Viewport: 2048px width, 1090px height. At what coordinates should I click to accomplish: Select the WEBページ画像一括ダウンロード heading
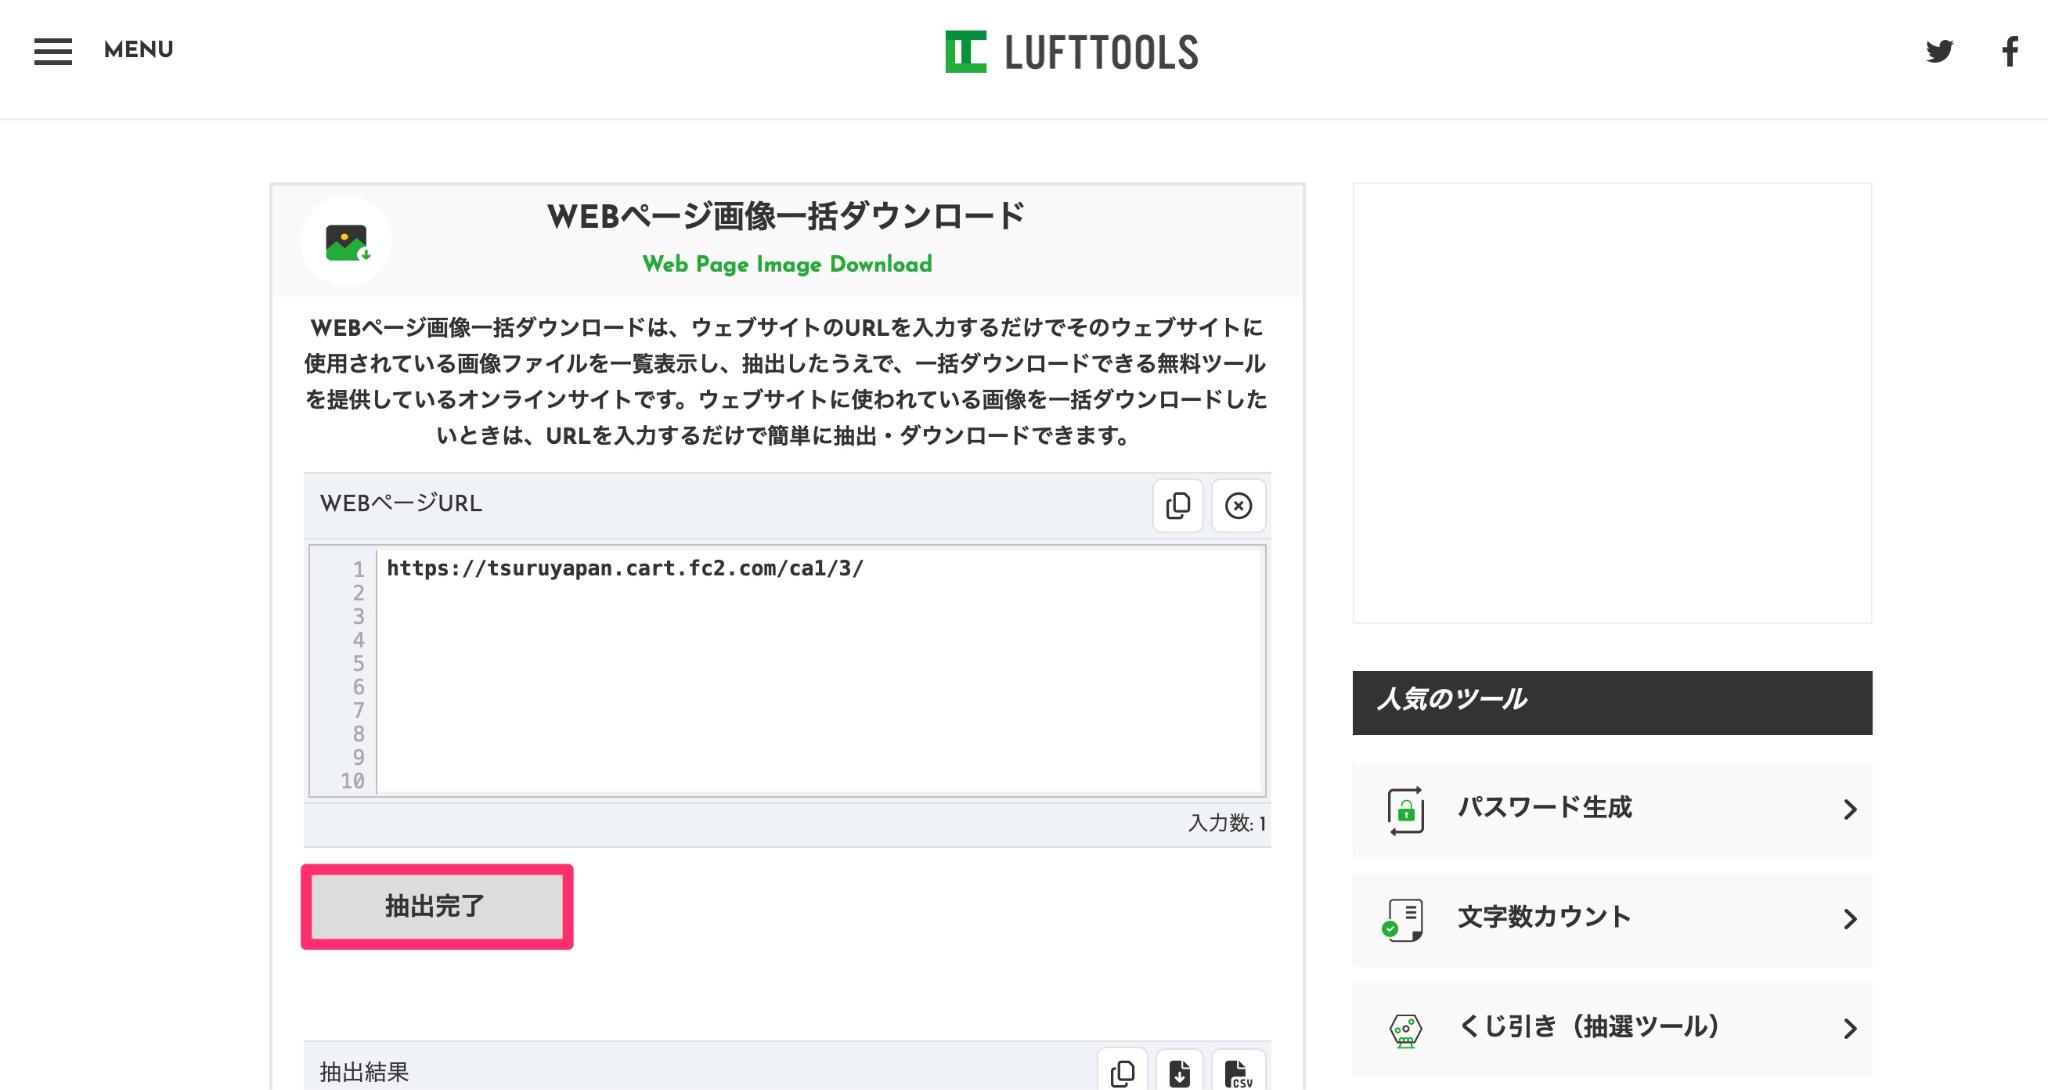tap(786, 216)
